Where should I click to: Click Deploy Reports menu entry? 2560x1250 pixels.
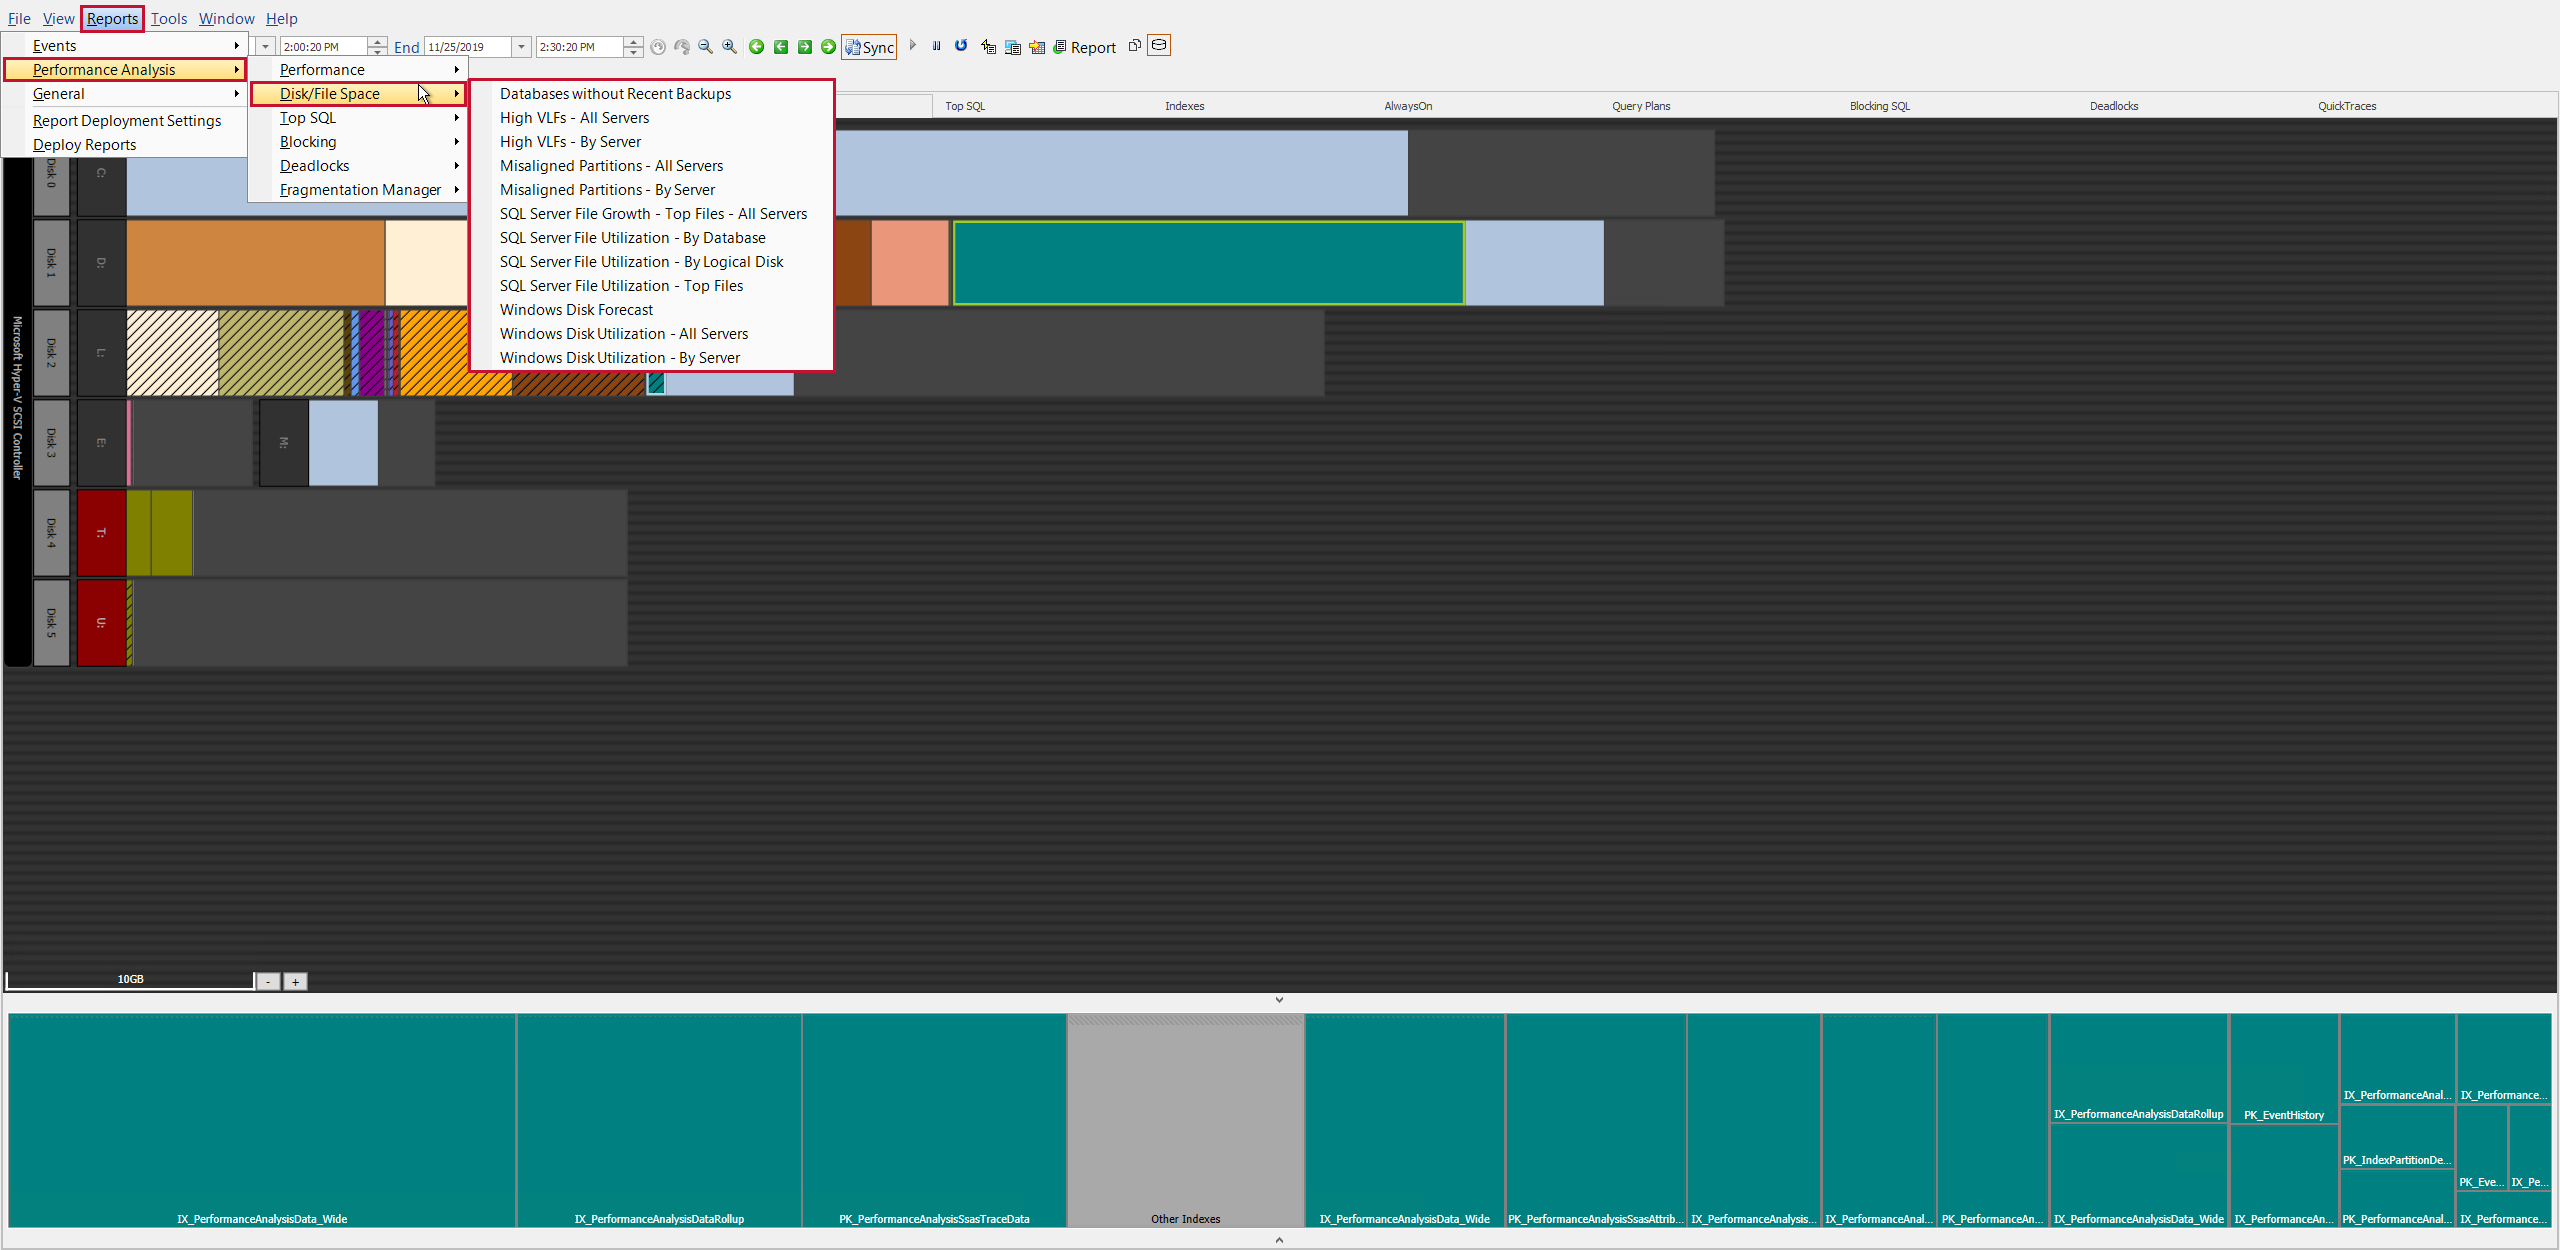[x=84, y=144]
